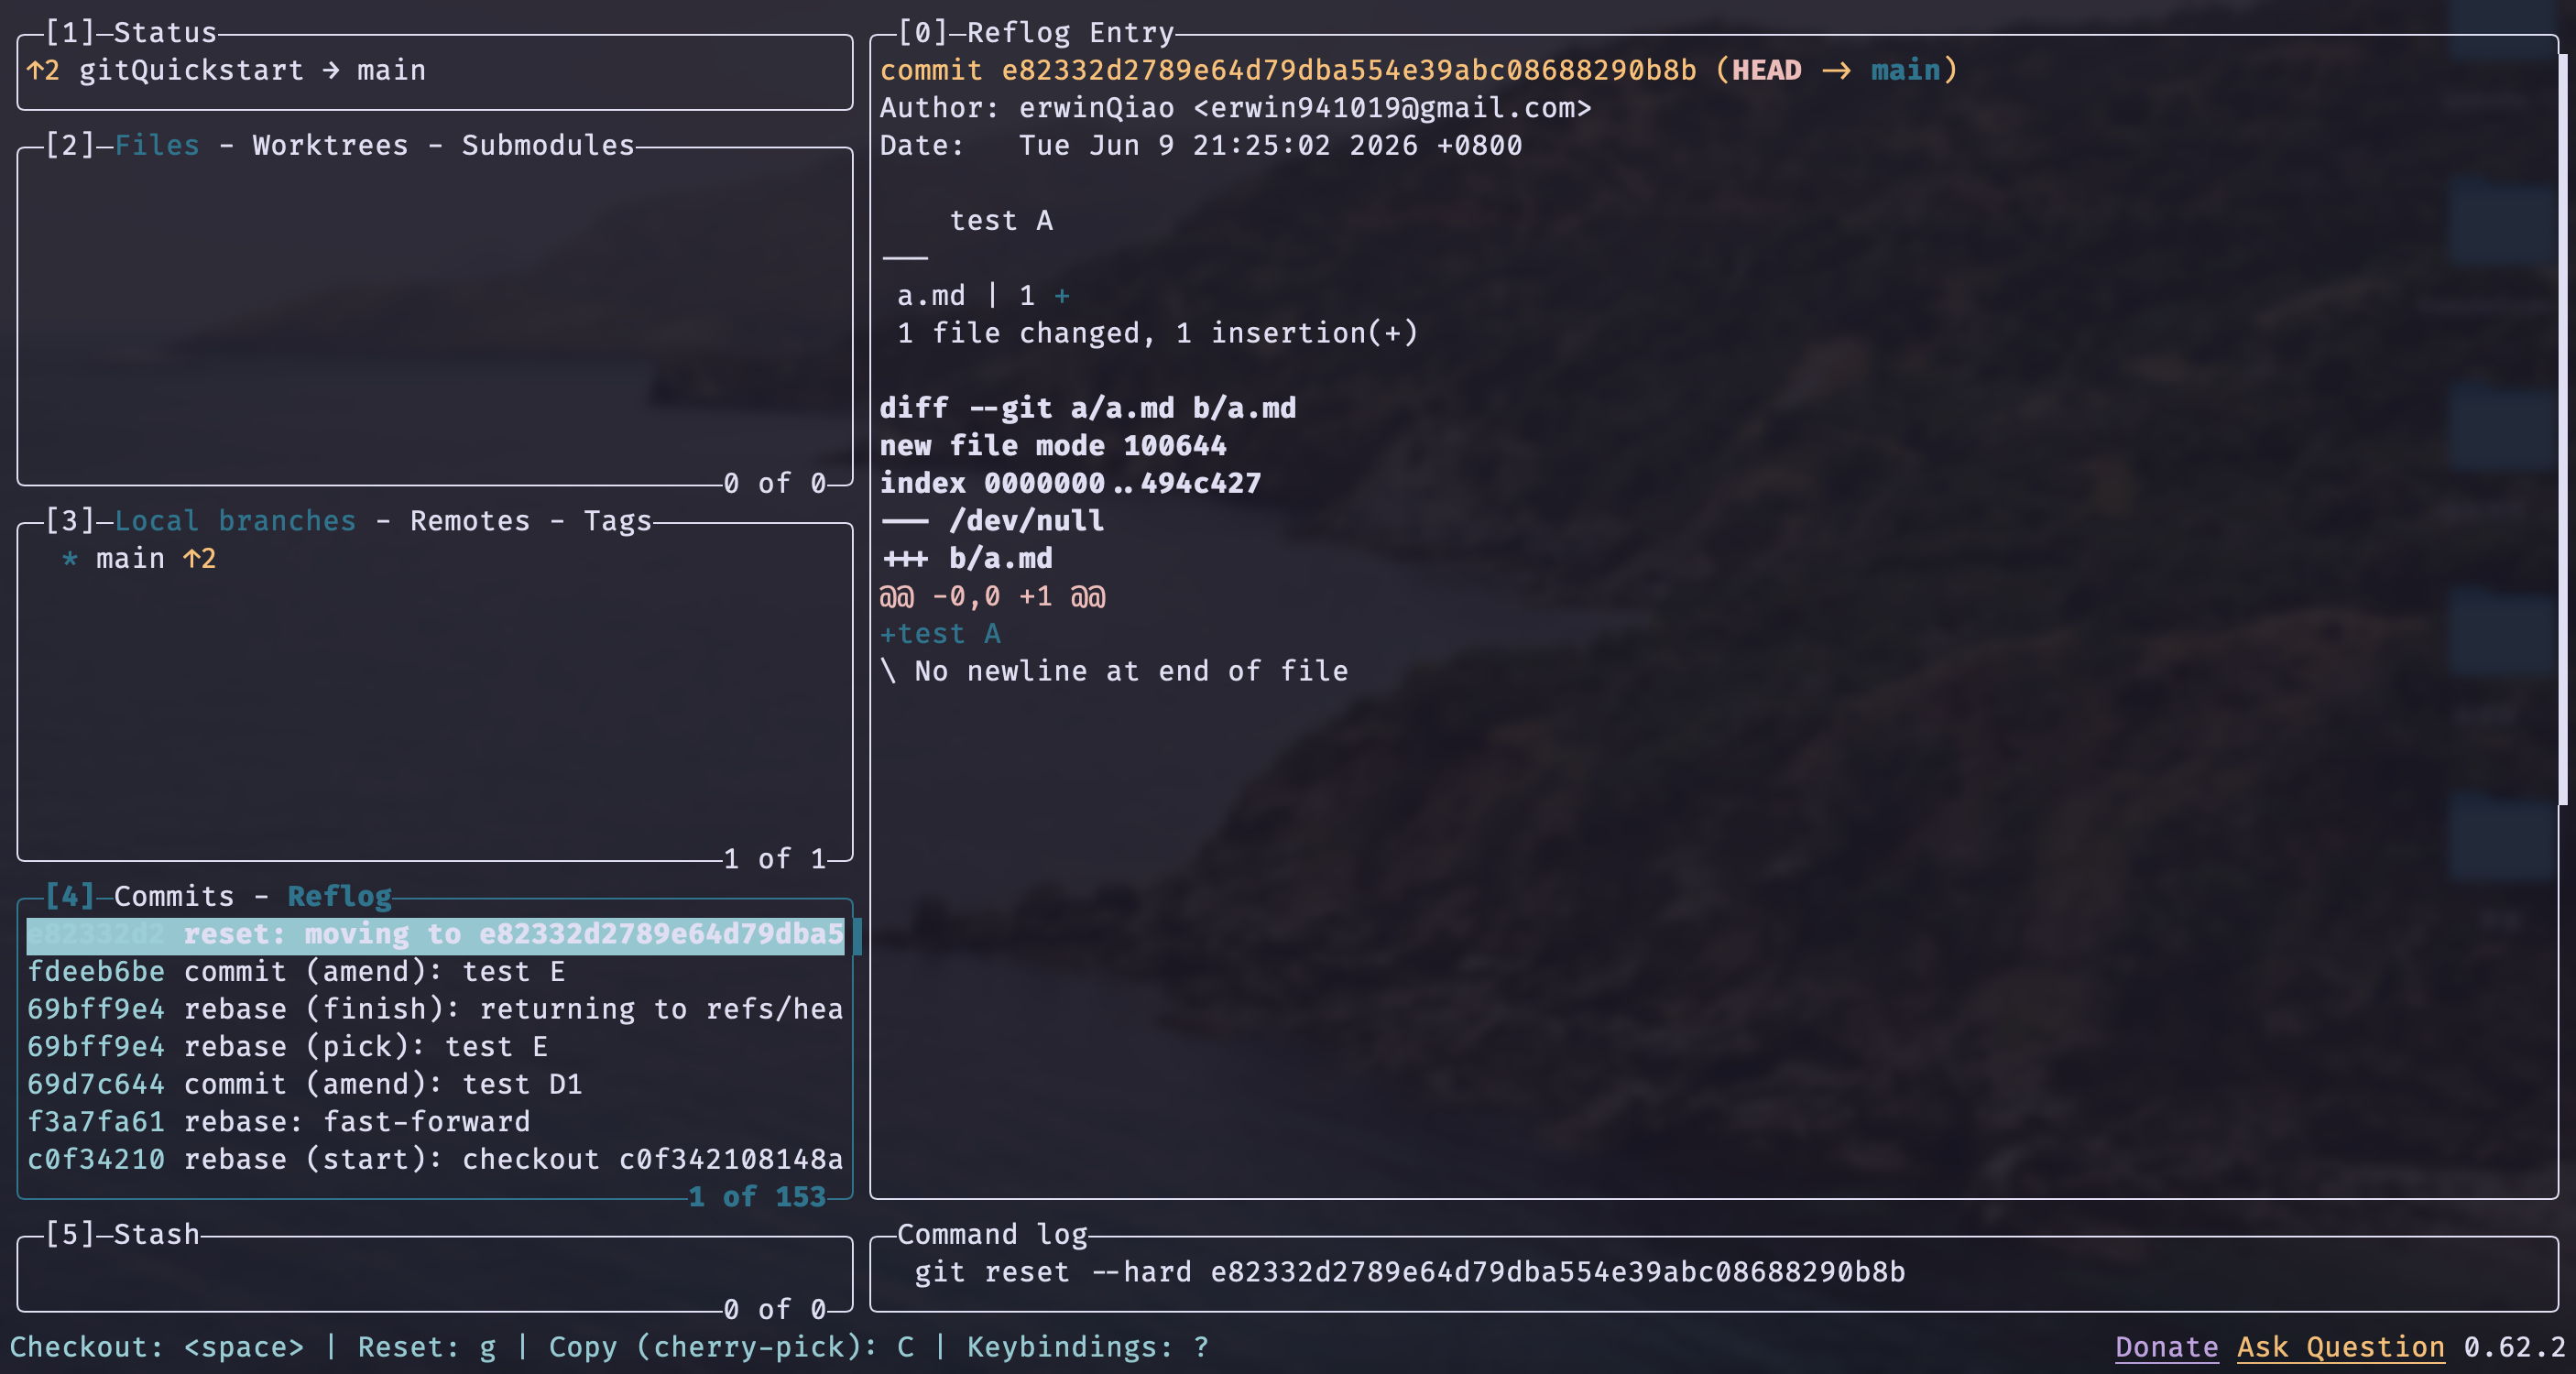The image size is (2576, 1374).
Task: Open the Tags tab
Action: [617, 521]
